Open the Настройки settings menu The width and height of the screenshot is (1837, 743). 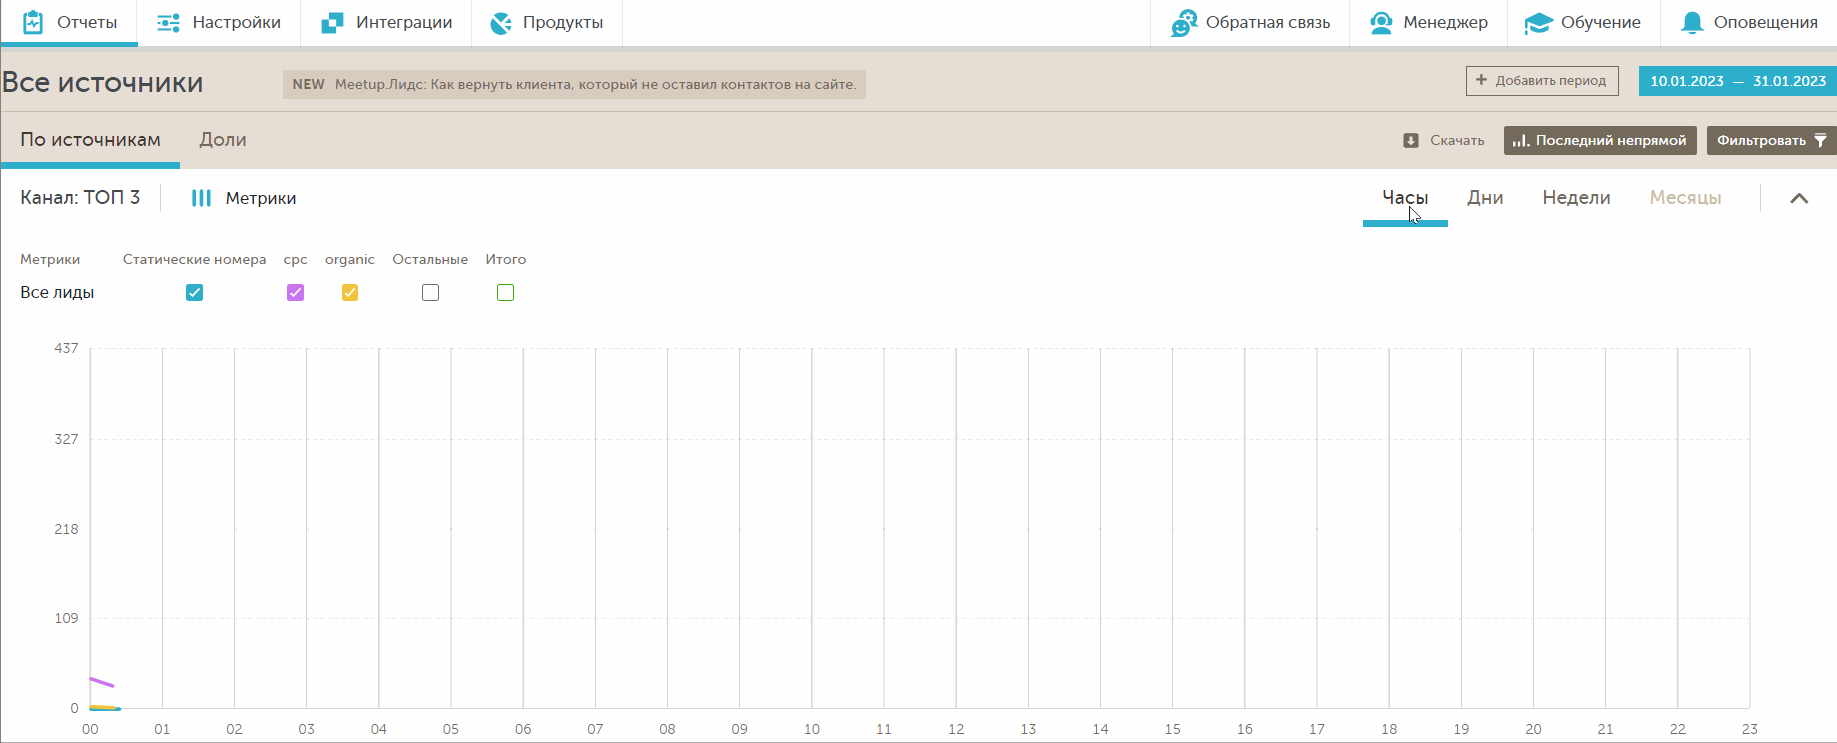click(219, 22)
